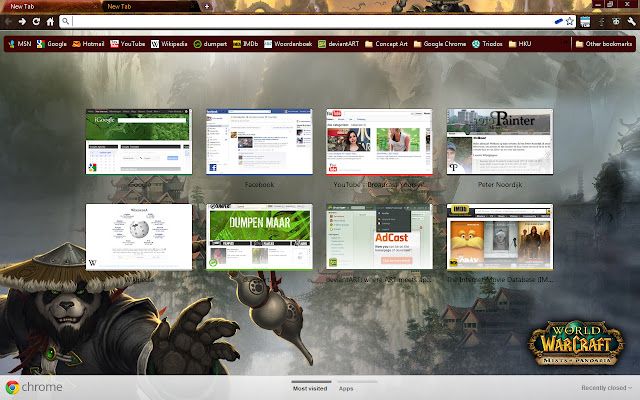The image size is (640, 400).
Task: Open the Internet Movie Database thumbnail
Action: coord(500,237)
